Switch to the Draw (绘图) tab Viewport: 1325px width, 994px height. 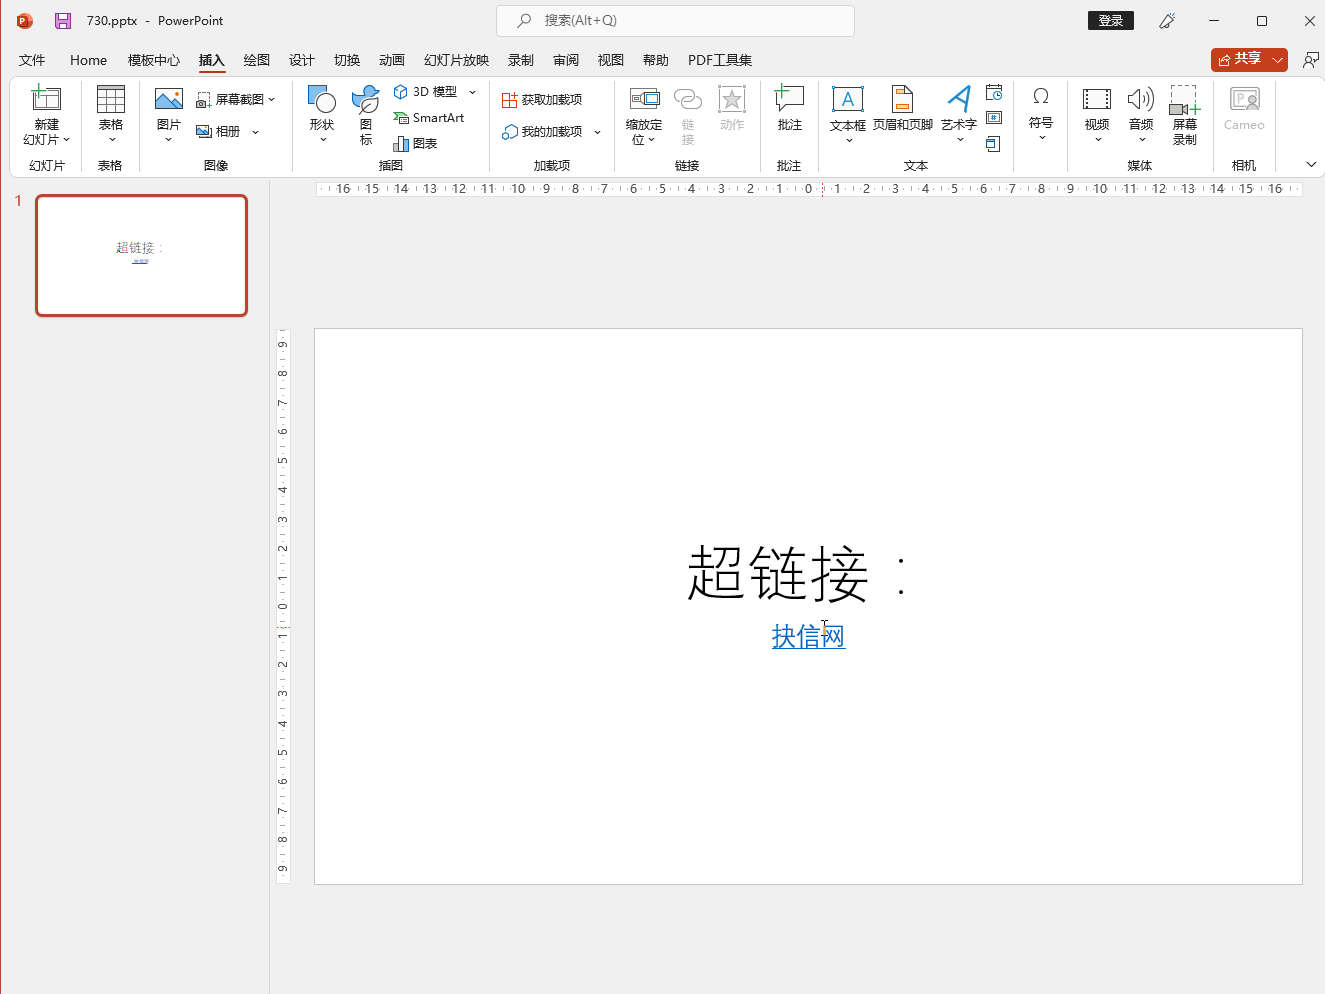click(257, 60)
